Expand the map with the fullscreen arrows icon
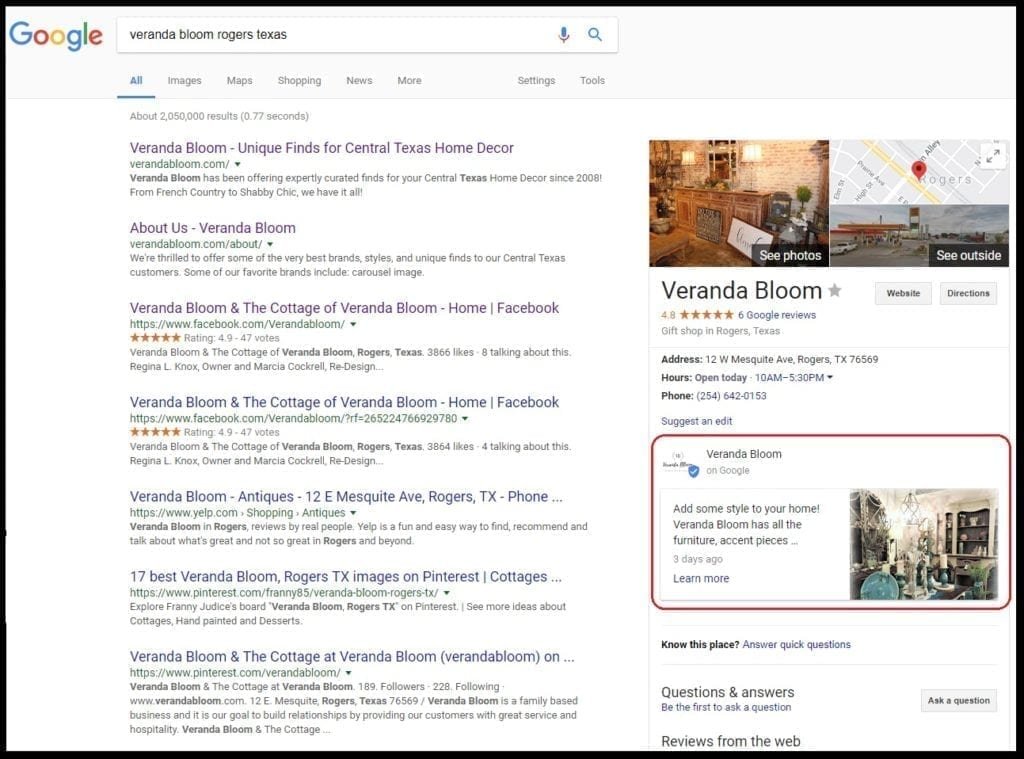This screenshot has height=759, width=1024. pos(993,156)
